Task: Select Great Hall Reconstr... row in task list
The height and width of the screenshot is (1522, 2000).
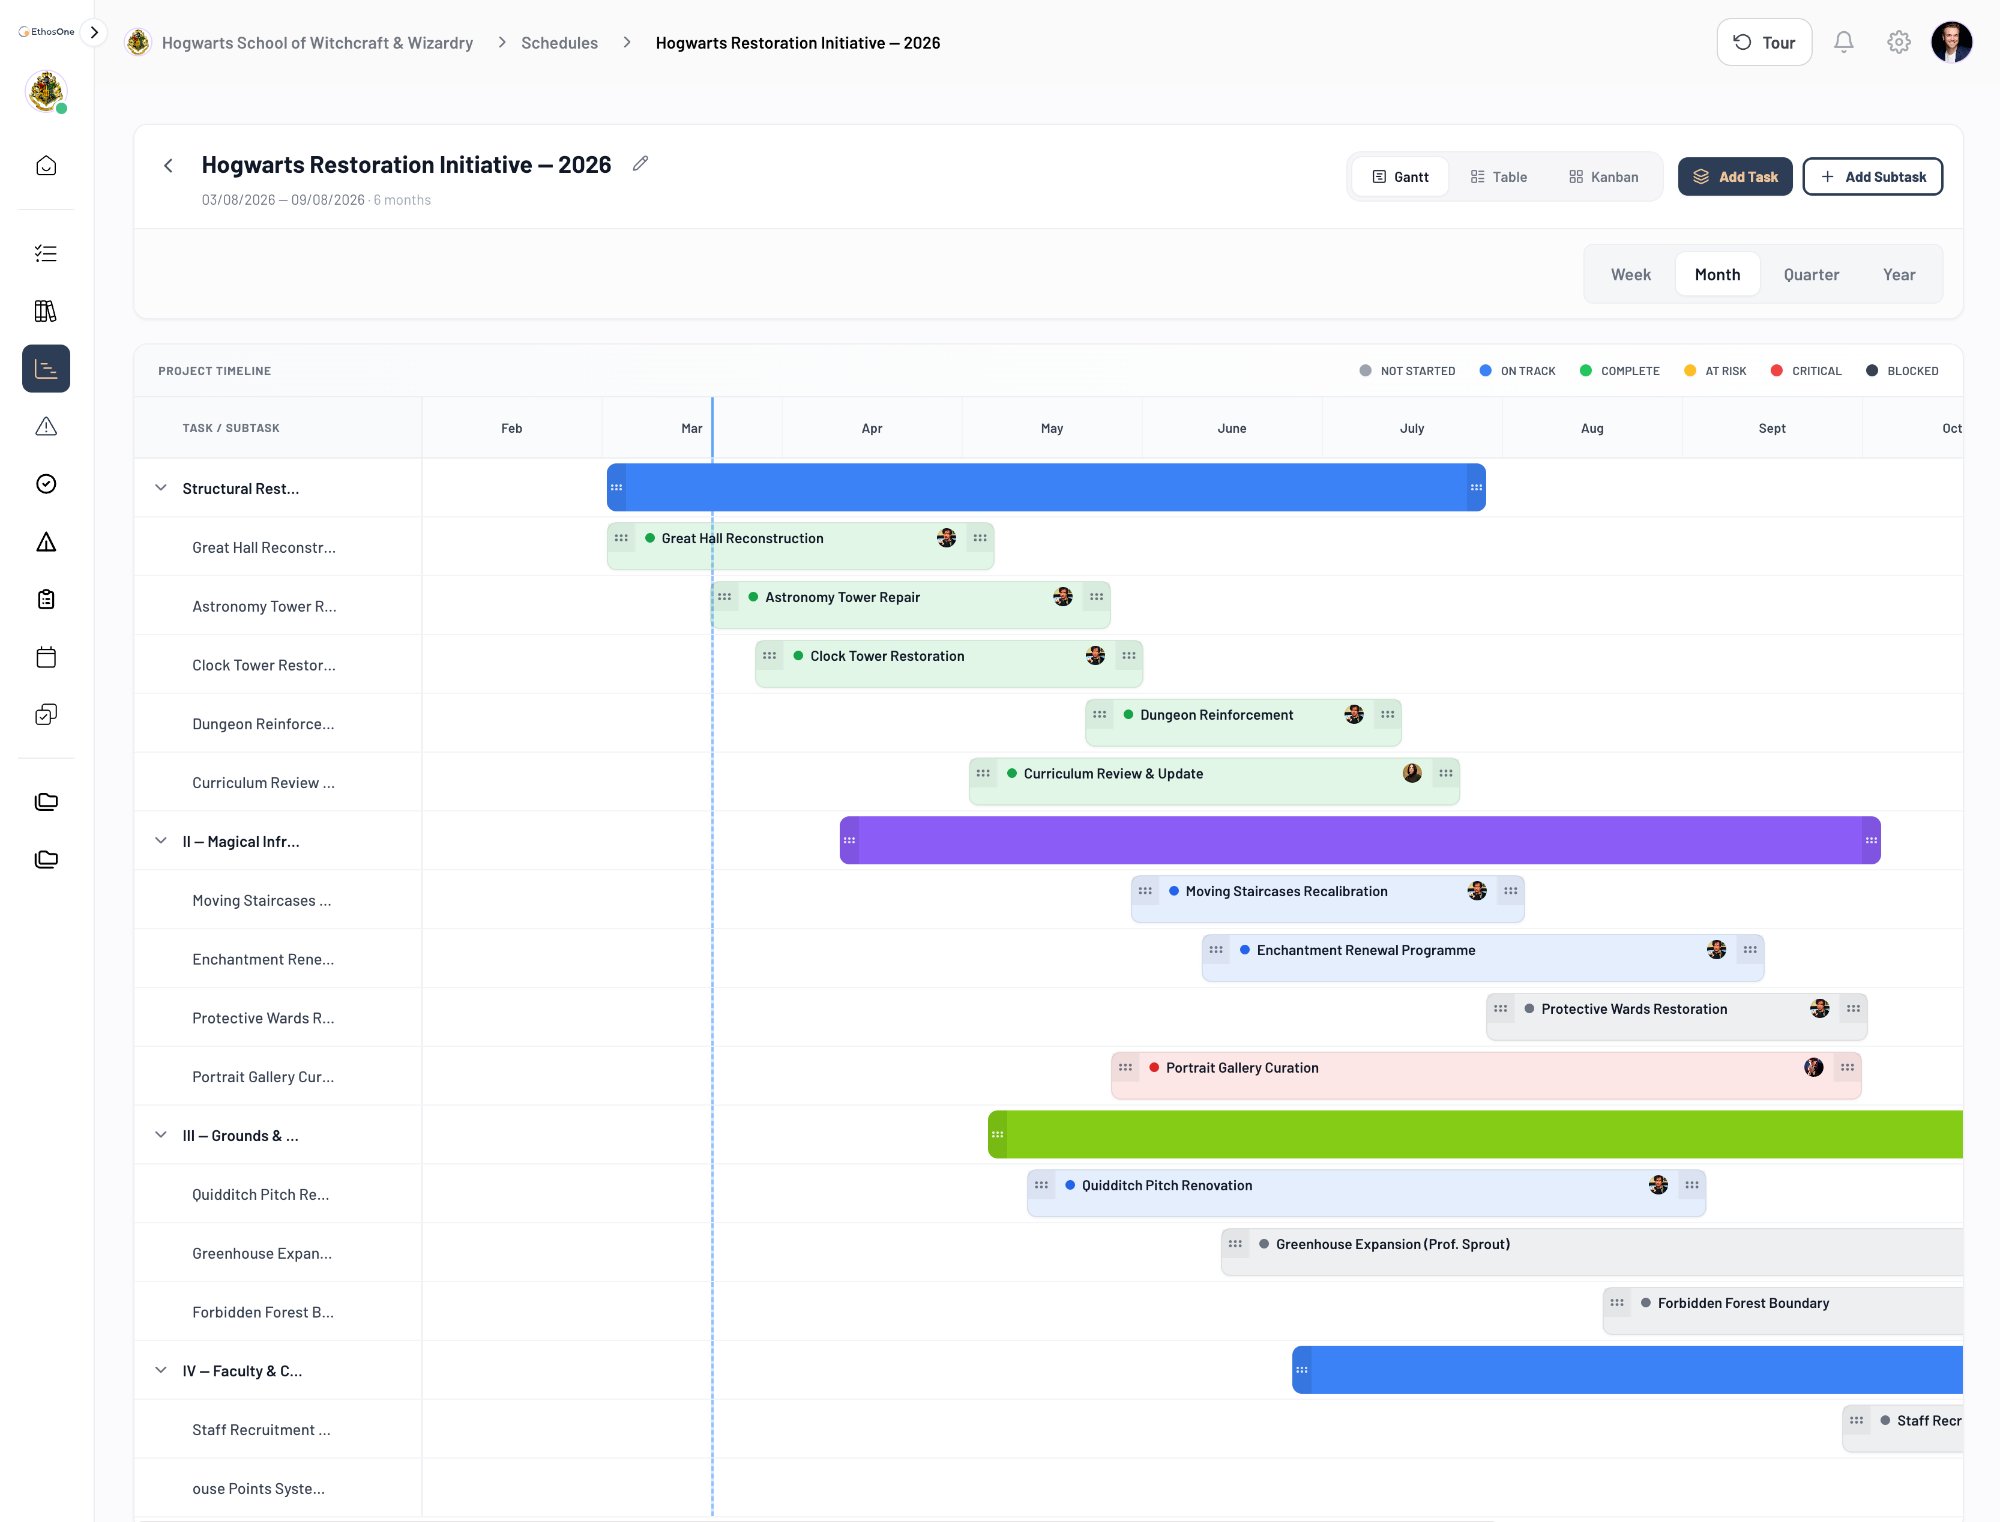Action: point(278,547)
